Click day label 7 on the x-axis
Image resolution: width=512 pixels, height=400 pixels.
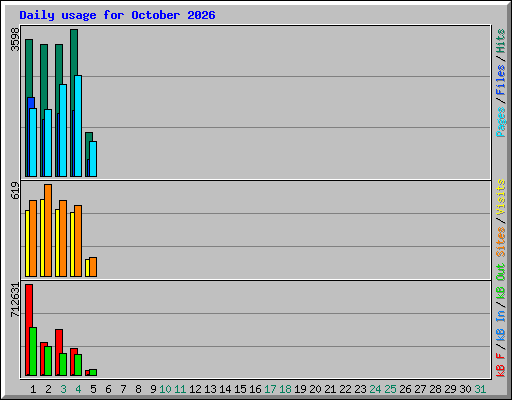123,389
